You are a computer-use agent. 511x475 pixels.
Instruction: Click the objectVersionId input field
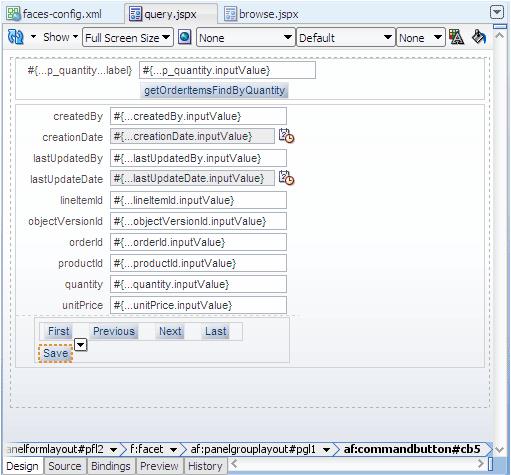pos(198,221)
